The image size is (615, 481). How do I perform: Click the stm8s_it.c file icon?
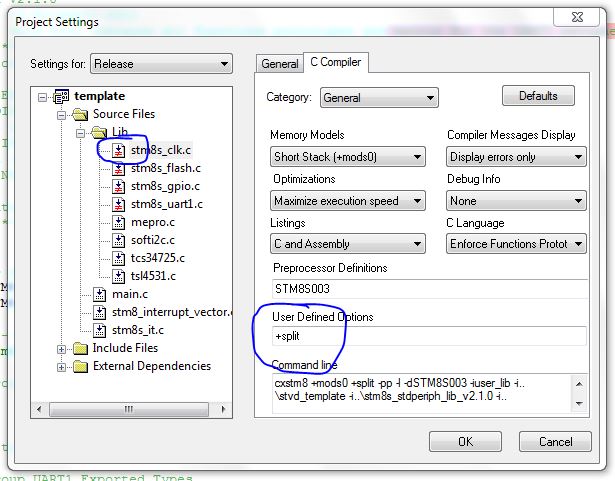click(100, 330)
